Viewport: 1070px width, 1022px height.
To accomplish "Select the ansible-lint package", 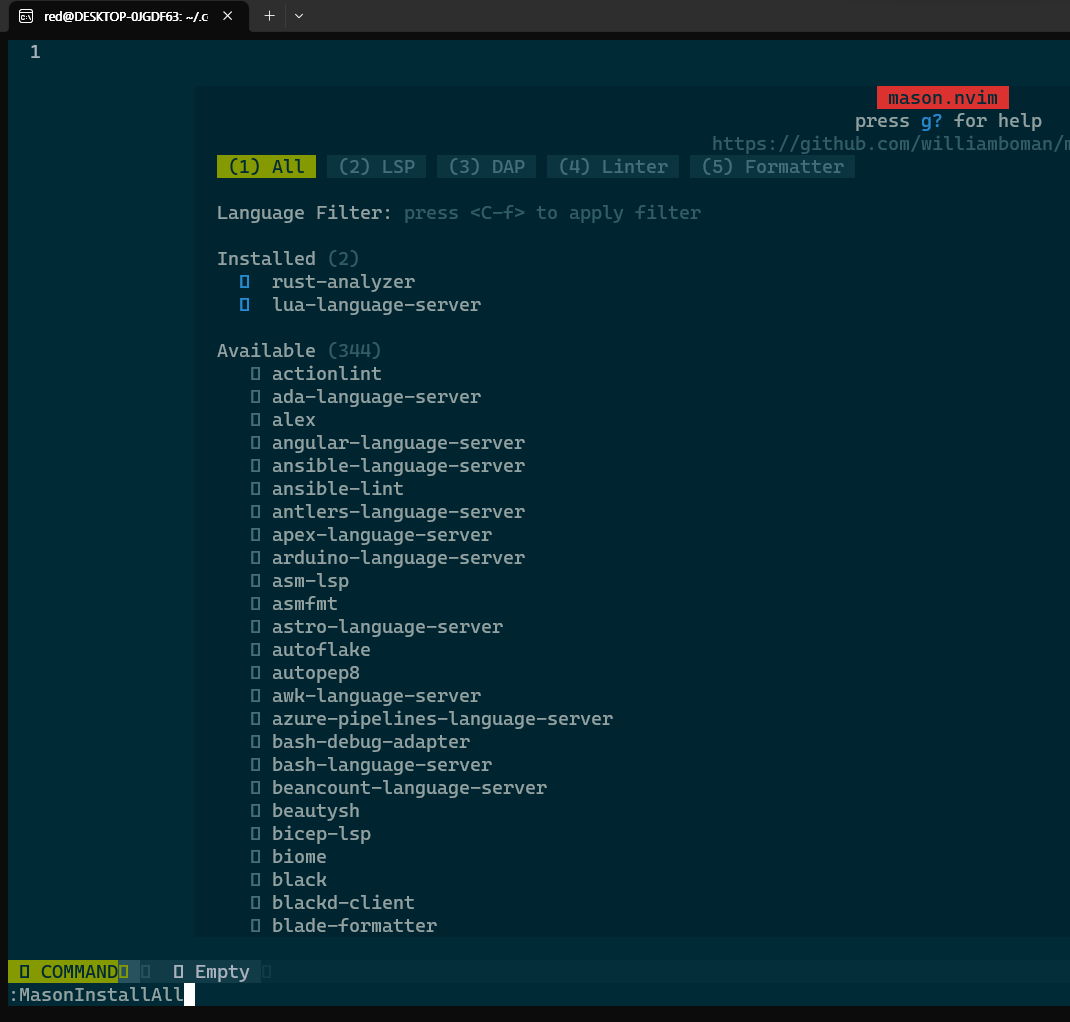I will (338, 488).
